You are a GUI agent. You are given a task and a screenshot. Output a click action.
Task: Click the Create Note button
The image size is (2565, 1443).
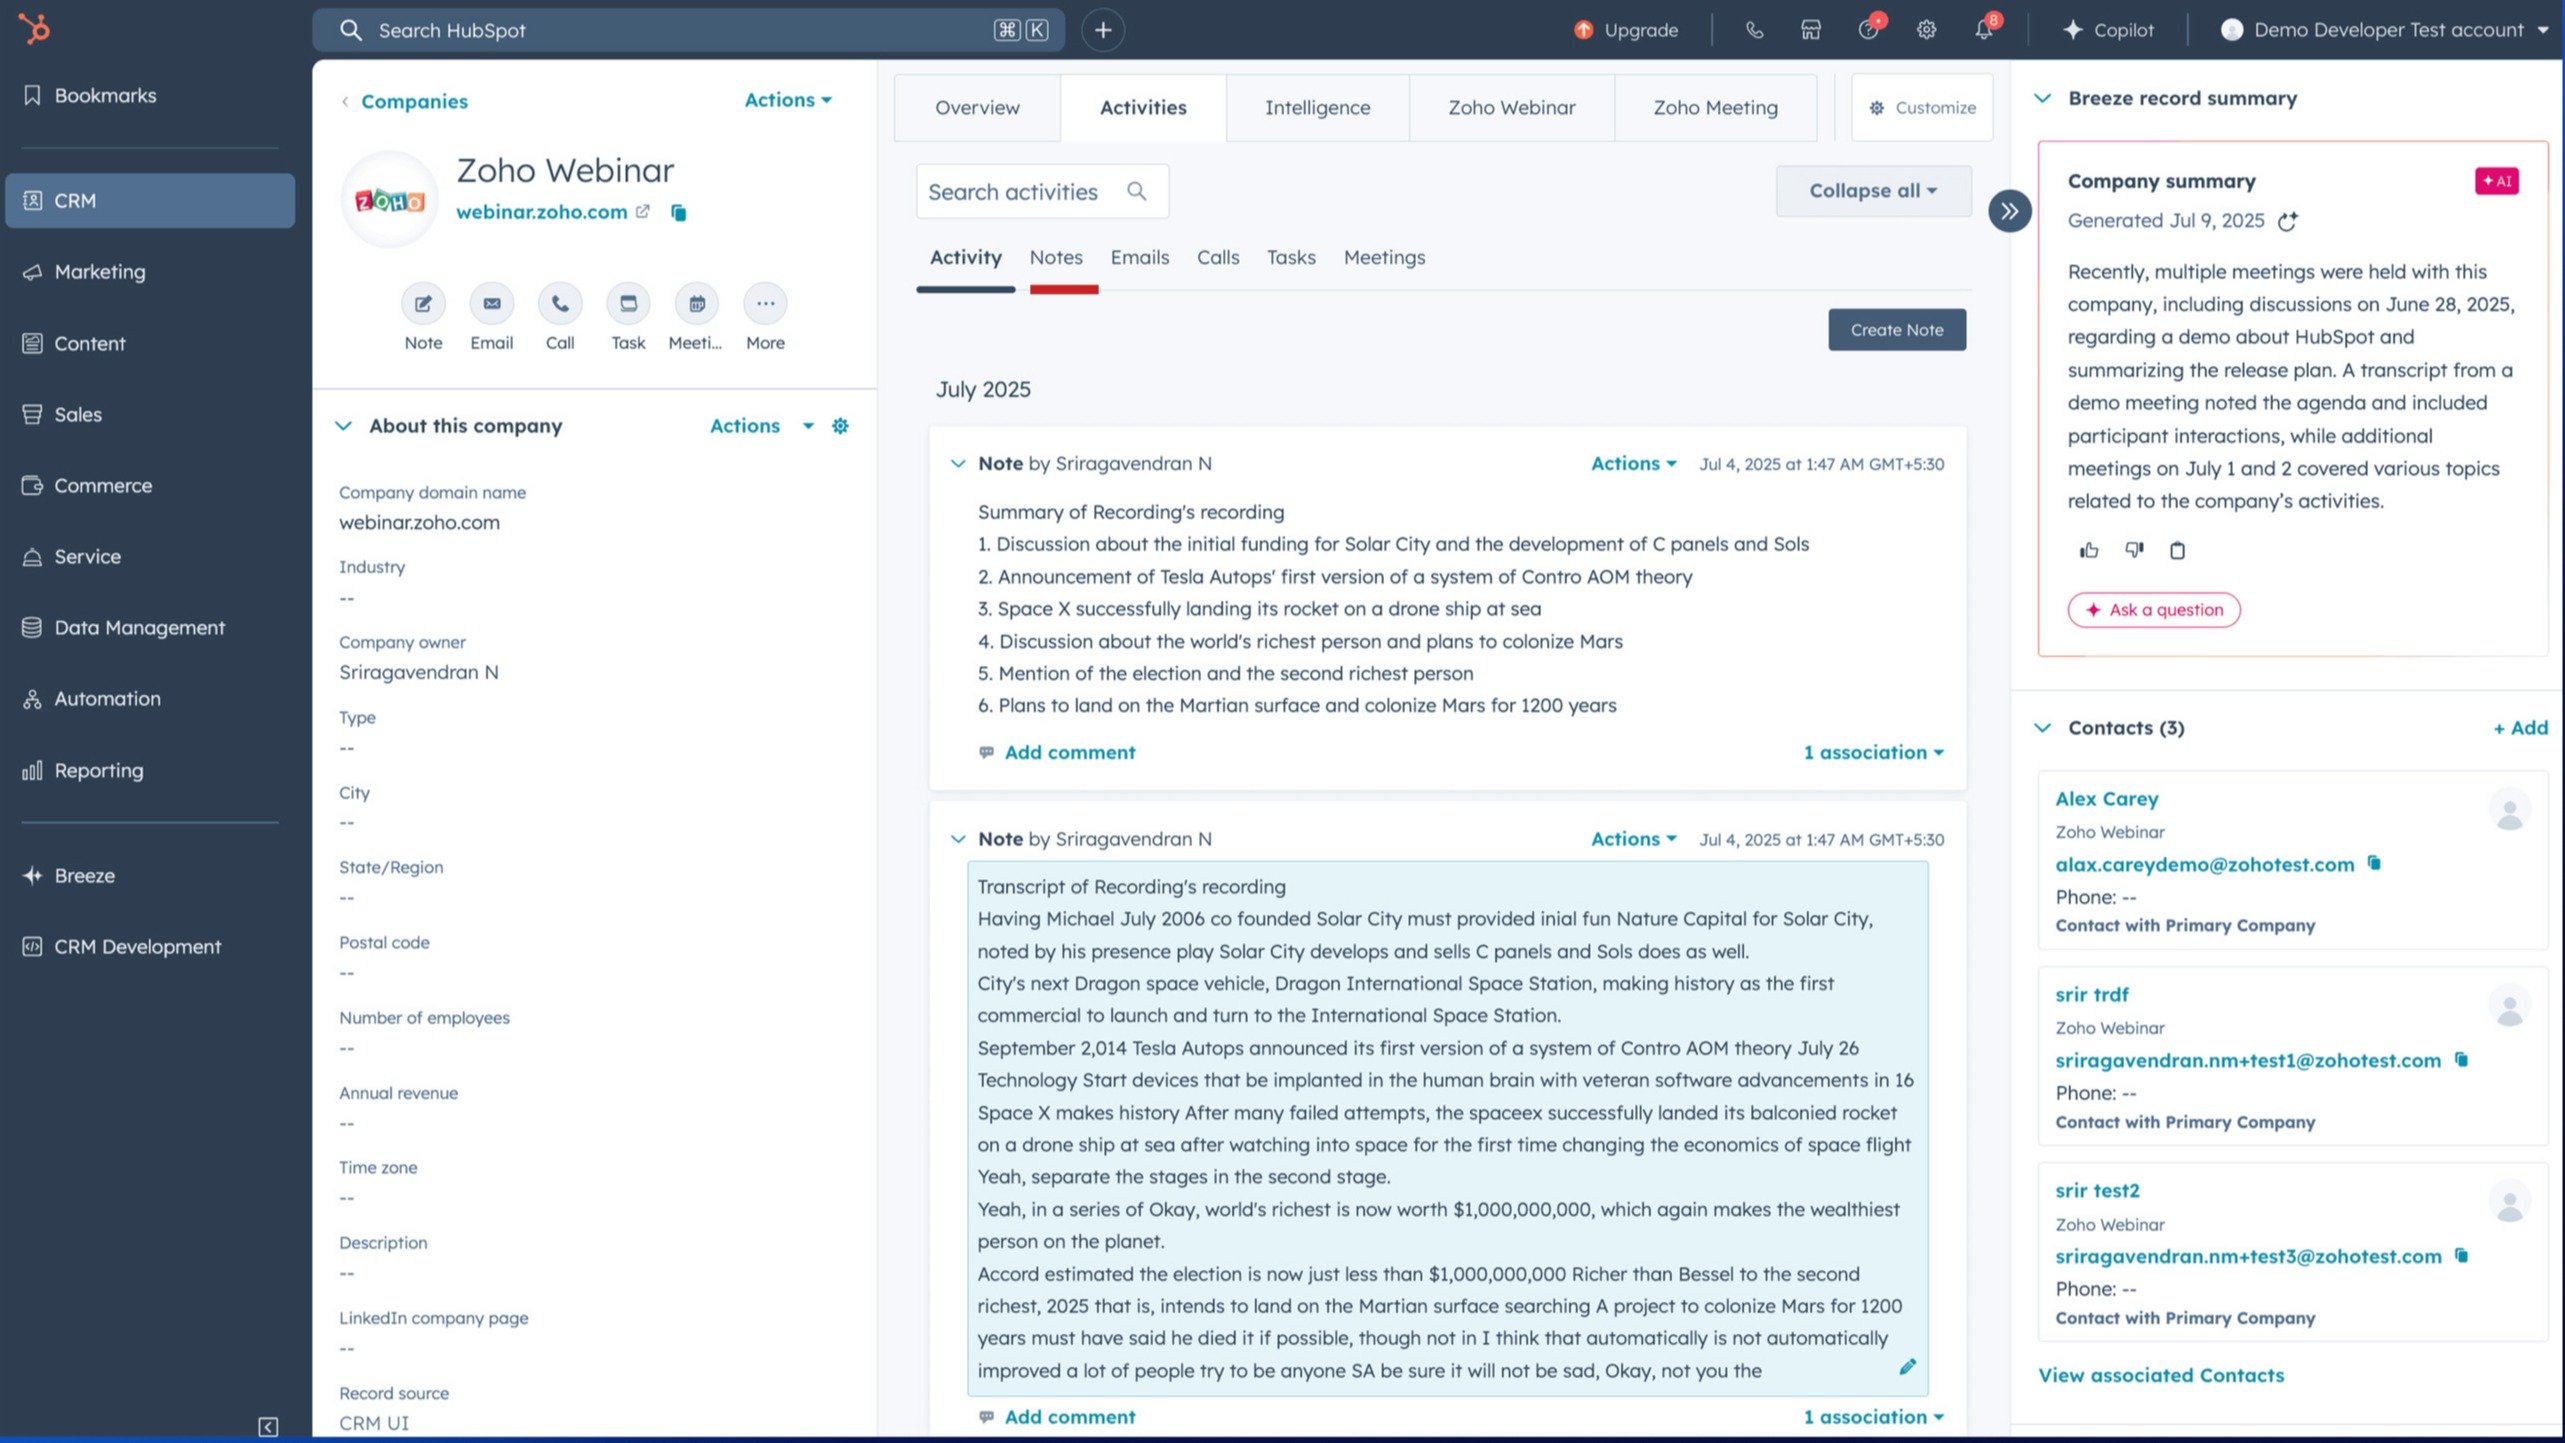1896,330
